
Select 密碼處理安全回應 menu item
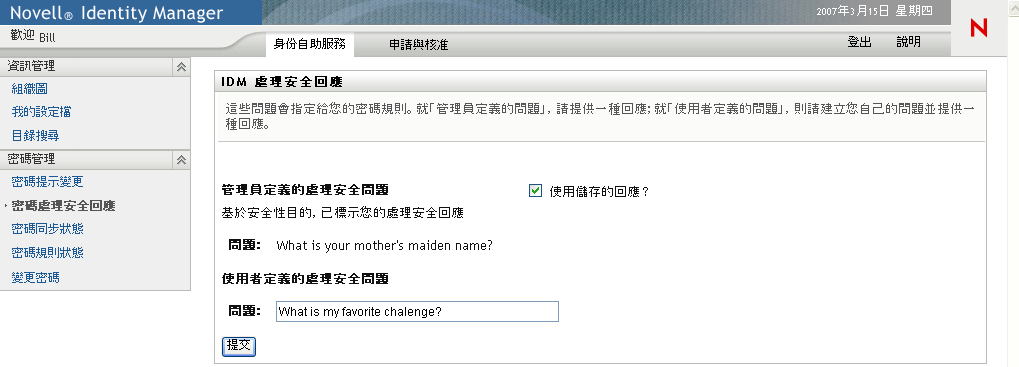point(64,206)
